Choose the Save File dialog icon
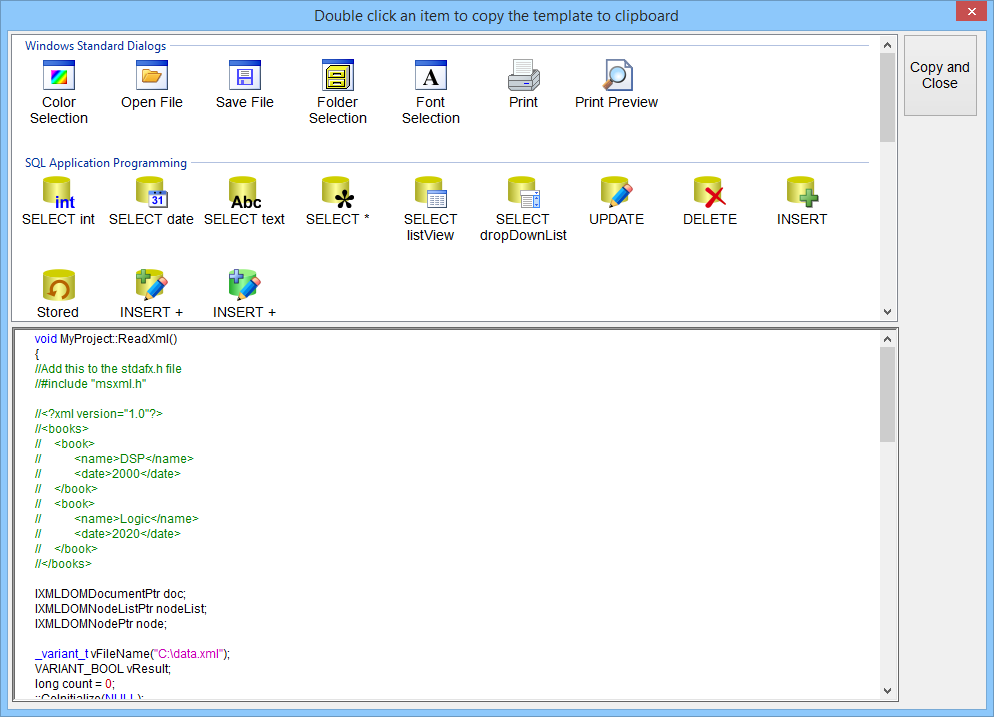 245,75
